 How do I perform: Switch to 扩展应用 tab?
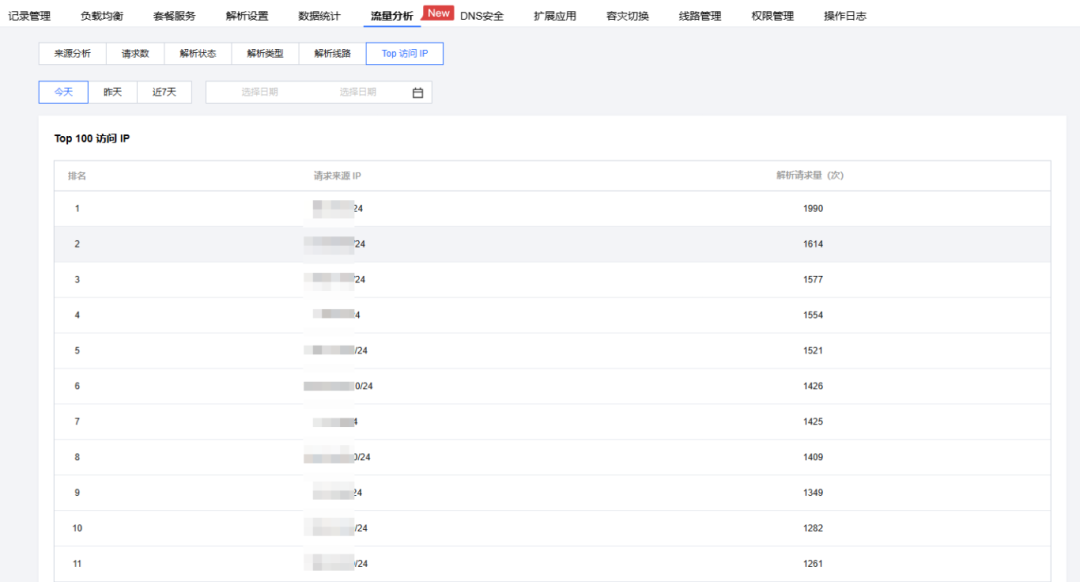(555, 16)
